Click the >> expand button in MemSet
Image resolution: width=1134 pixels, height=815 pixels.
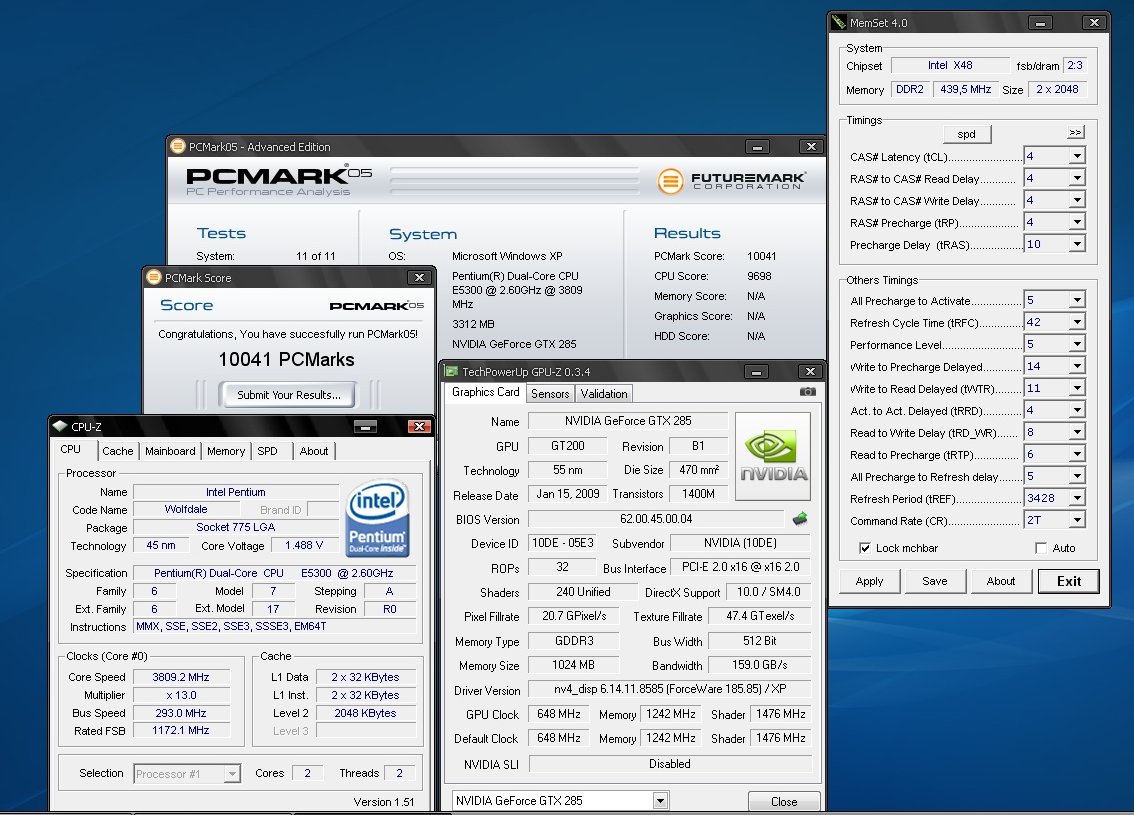coord(1075,132)
